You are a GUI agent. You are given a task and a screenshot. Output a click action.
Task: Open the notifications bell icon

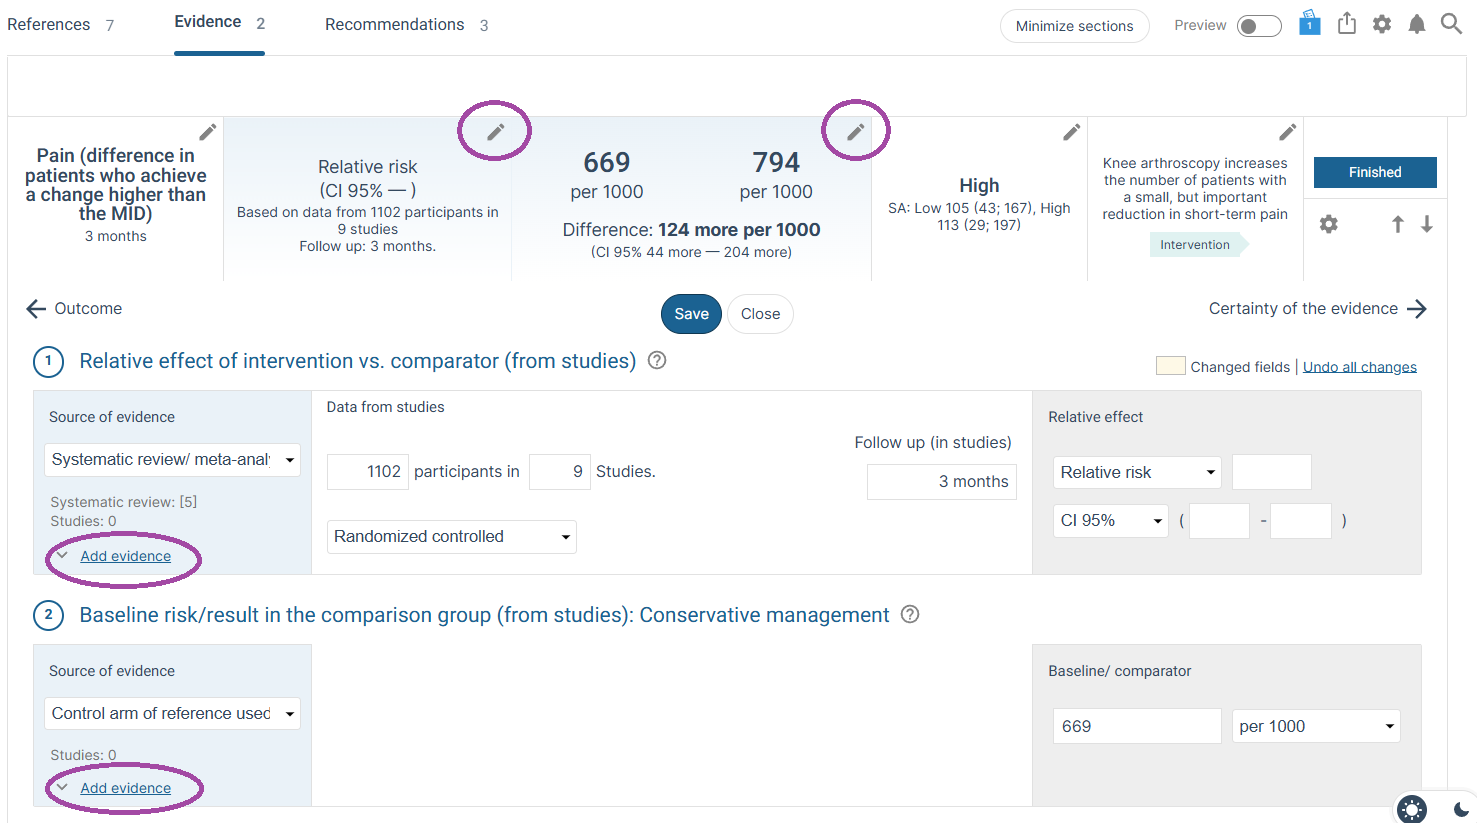click(1416, 24)
